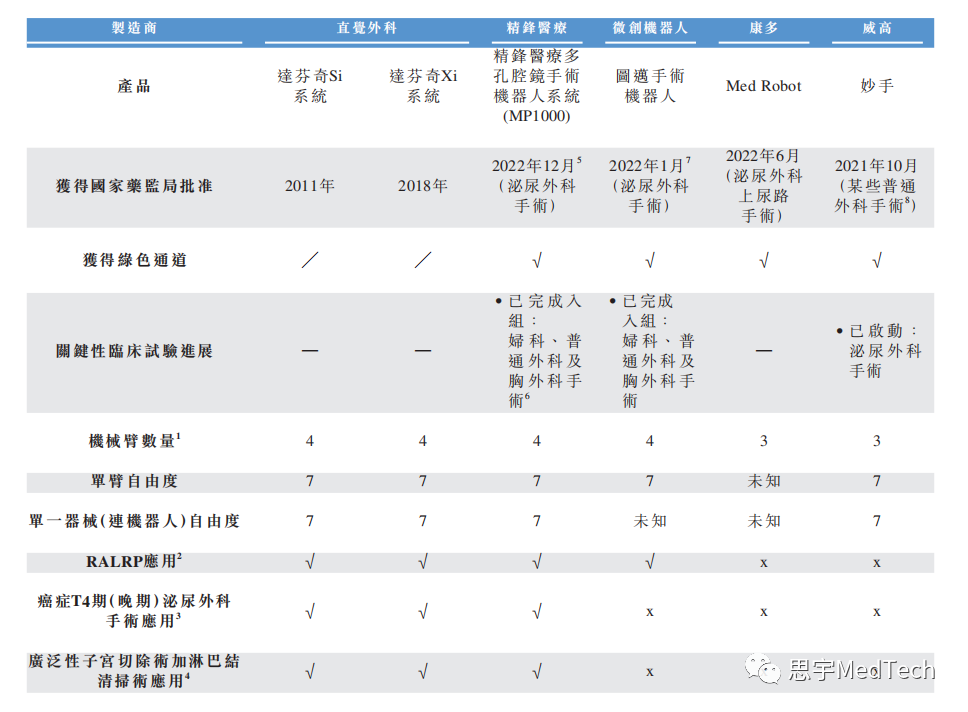Click the 製造商 header cell
This screenshot has width=968, height=712.
[134, 28]
